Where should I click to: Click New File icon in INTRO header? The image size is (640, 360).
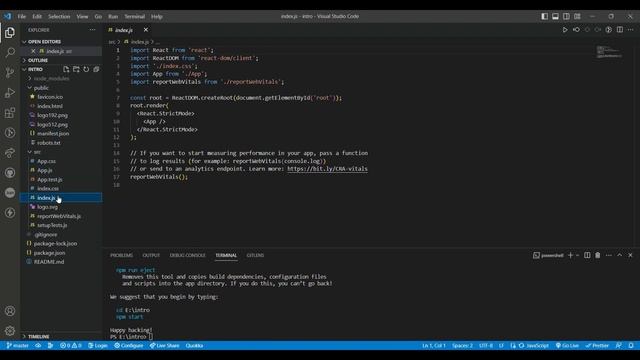pyautogui.click(x=66, y=69)
